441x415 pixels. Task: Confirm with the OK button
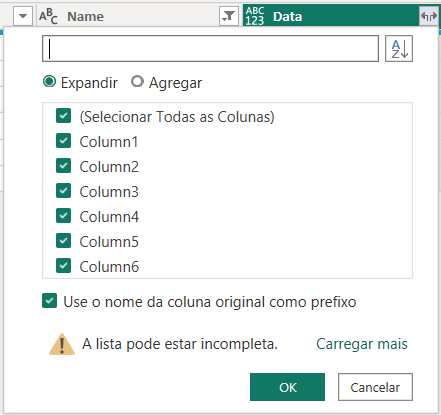click(287, 387)
